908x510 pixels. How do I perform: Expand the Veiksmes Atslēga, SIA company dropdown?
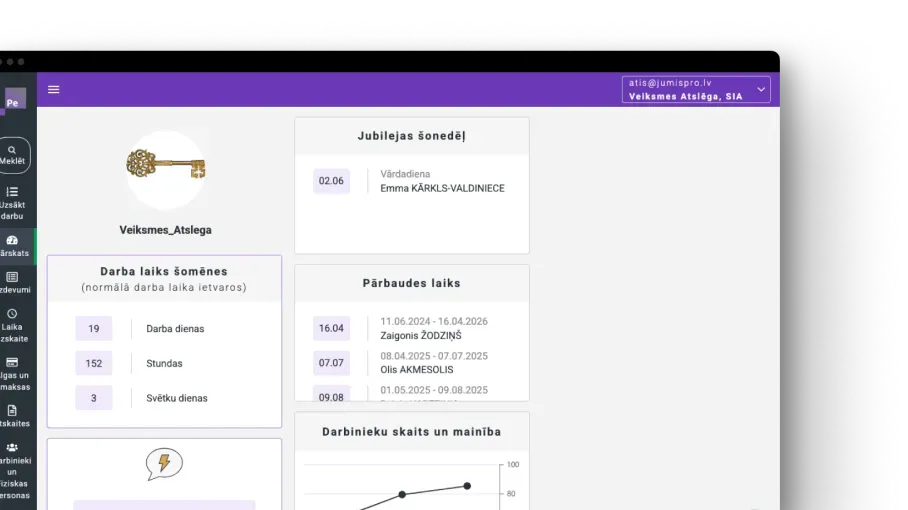click(x=696, y=90)
